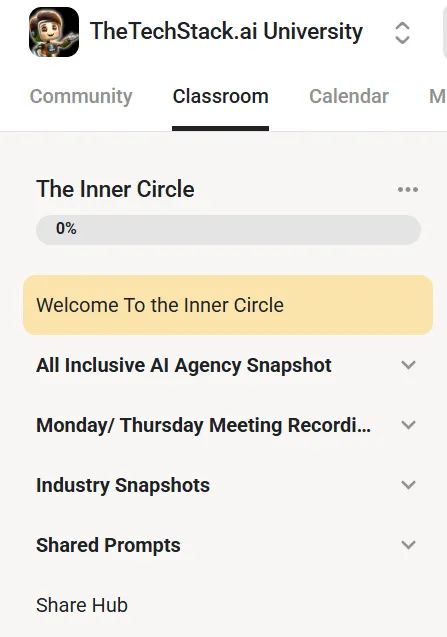Select the Industry Snapshots section title
Viewport: 447px width, 637px height.
click(123, 485)
